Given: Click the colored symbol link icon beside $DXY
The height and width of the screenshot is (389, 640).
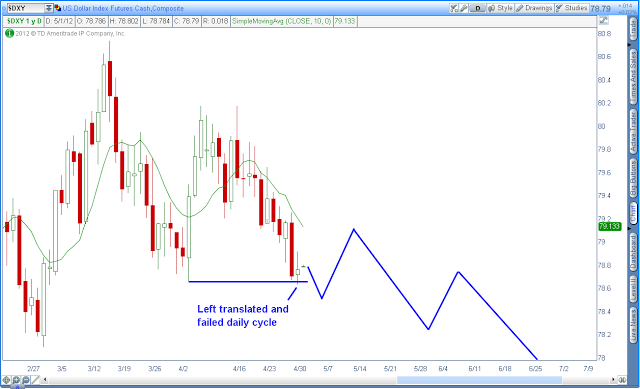Looking at the screenshot, I should click(58, 8).
